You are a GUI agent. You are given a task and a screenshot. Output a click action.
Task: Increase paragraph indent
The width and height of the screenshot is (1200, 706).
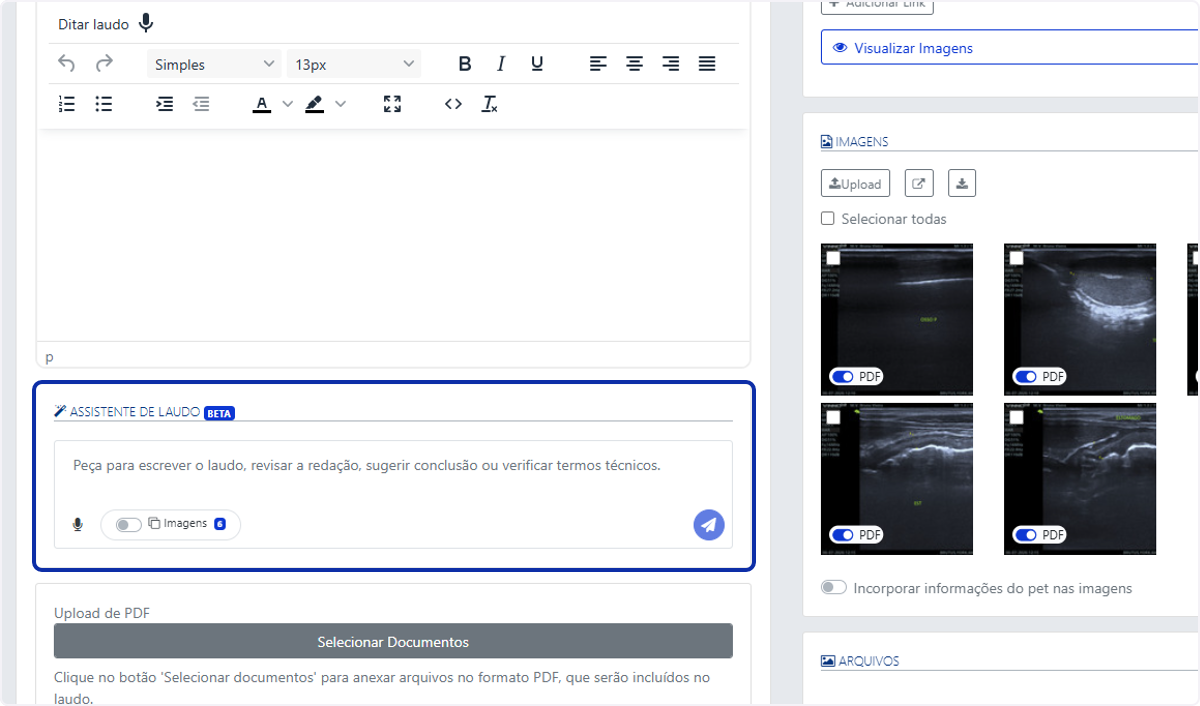(165, 103)
